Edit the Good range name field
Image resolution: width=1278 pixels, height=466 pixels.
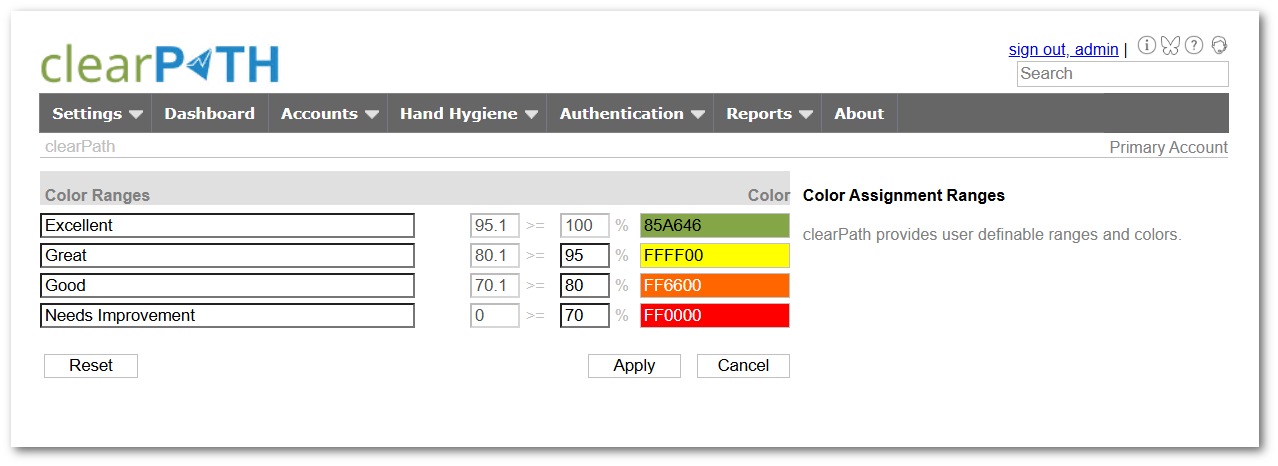228,285
